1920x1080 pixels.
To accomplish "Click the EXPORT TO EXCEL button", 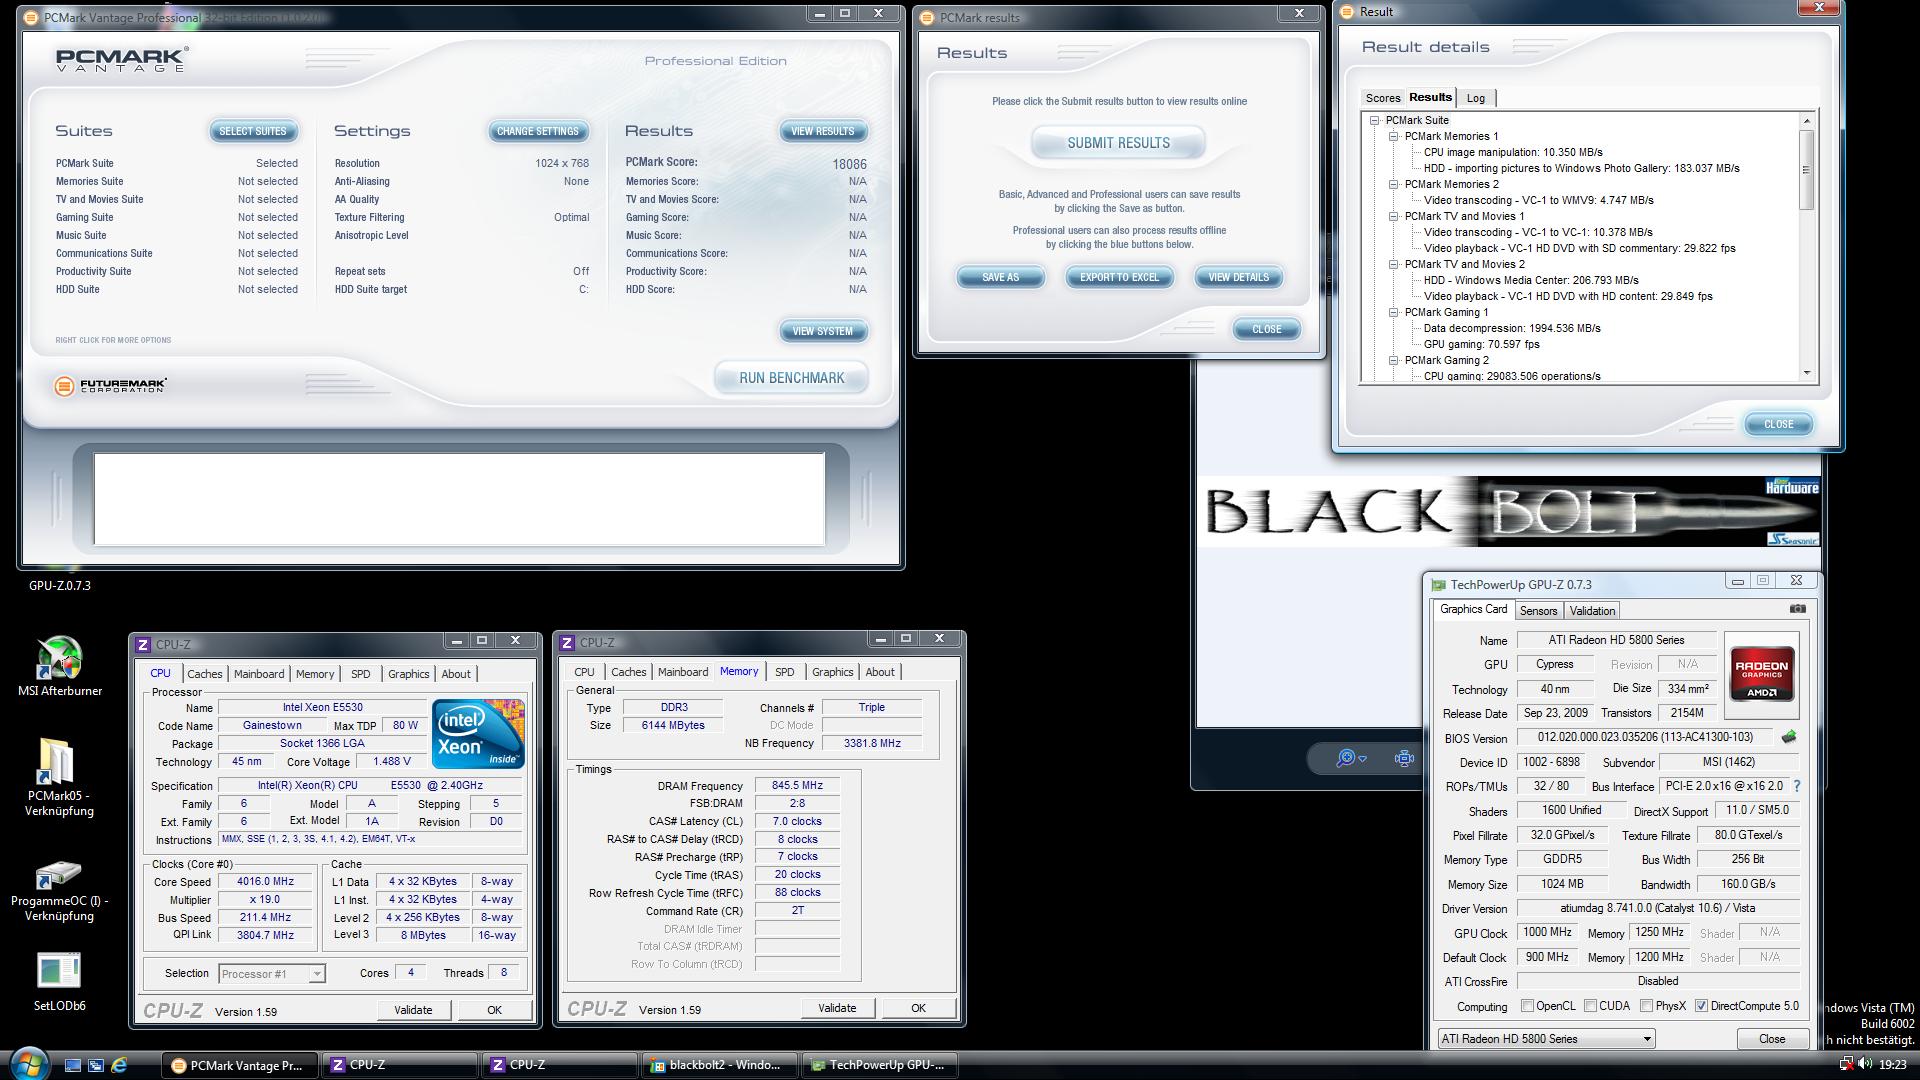I will coord(1119,277).
